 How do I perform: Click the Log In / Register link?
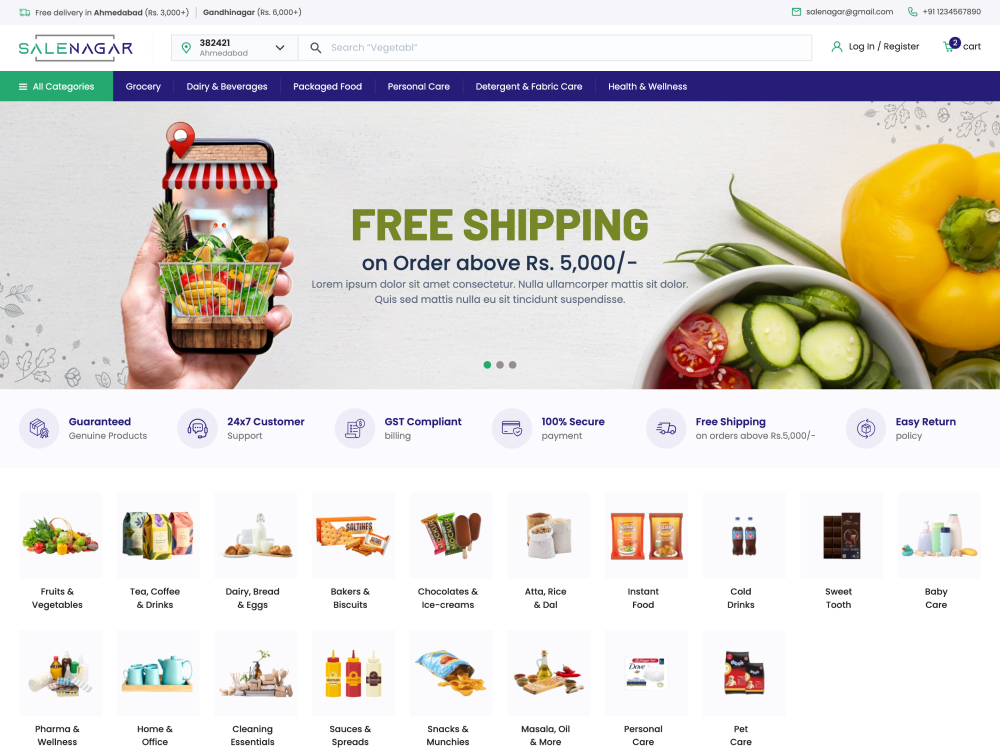(883, 47)
